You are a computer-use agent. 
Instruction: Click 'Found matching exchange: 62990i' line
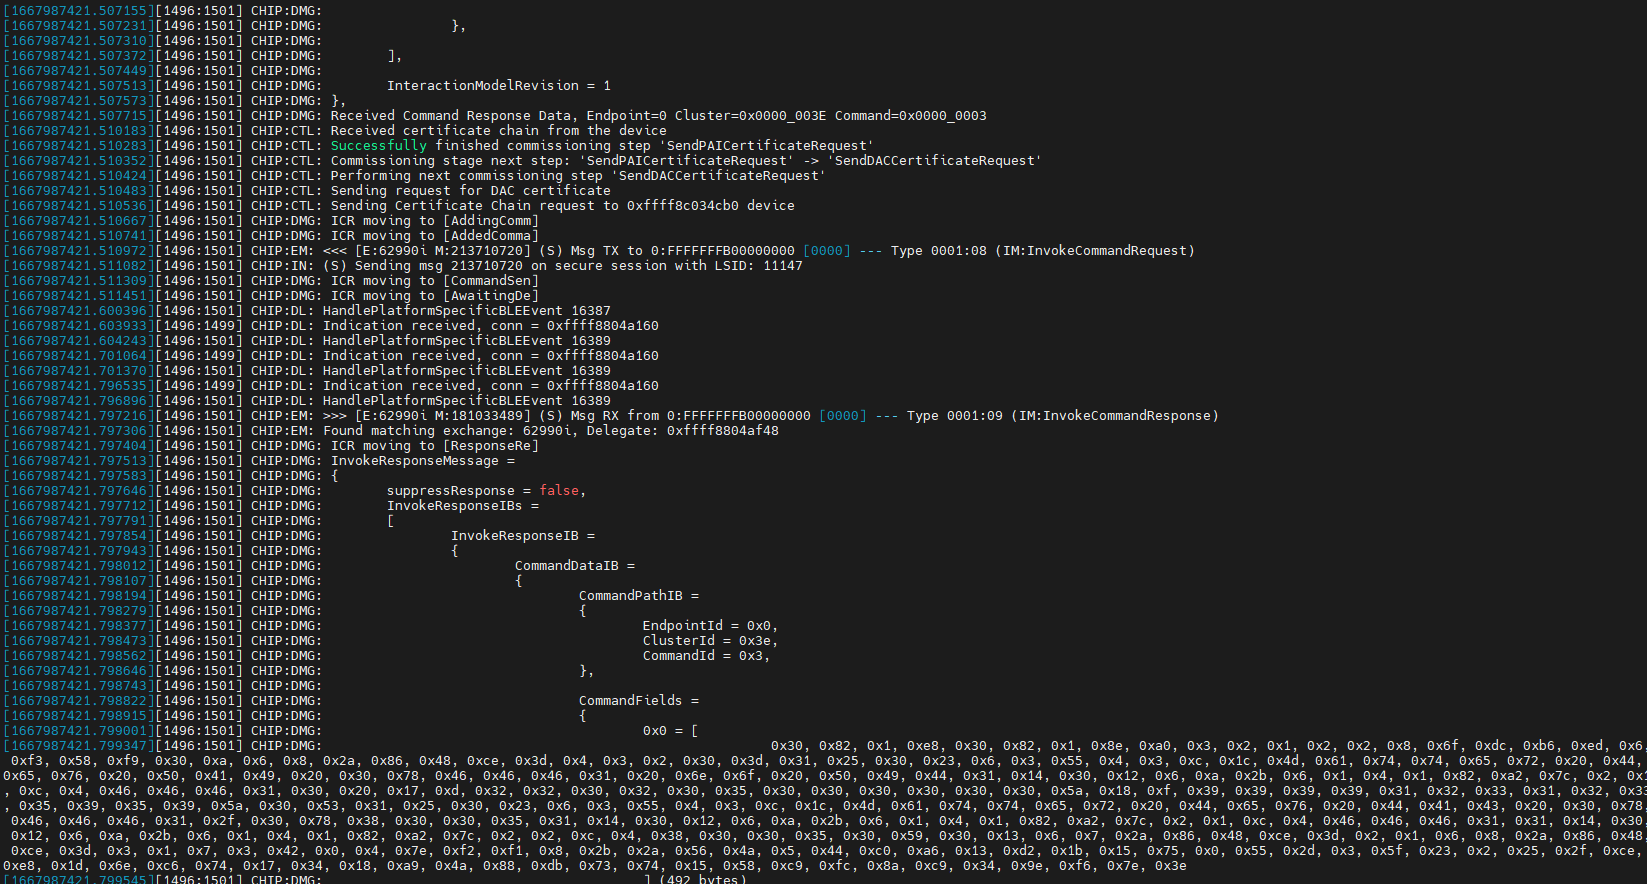coord(551,431)
